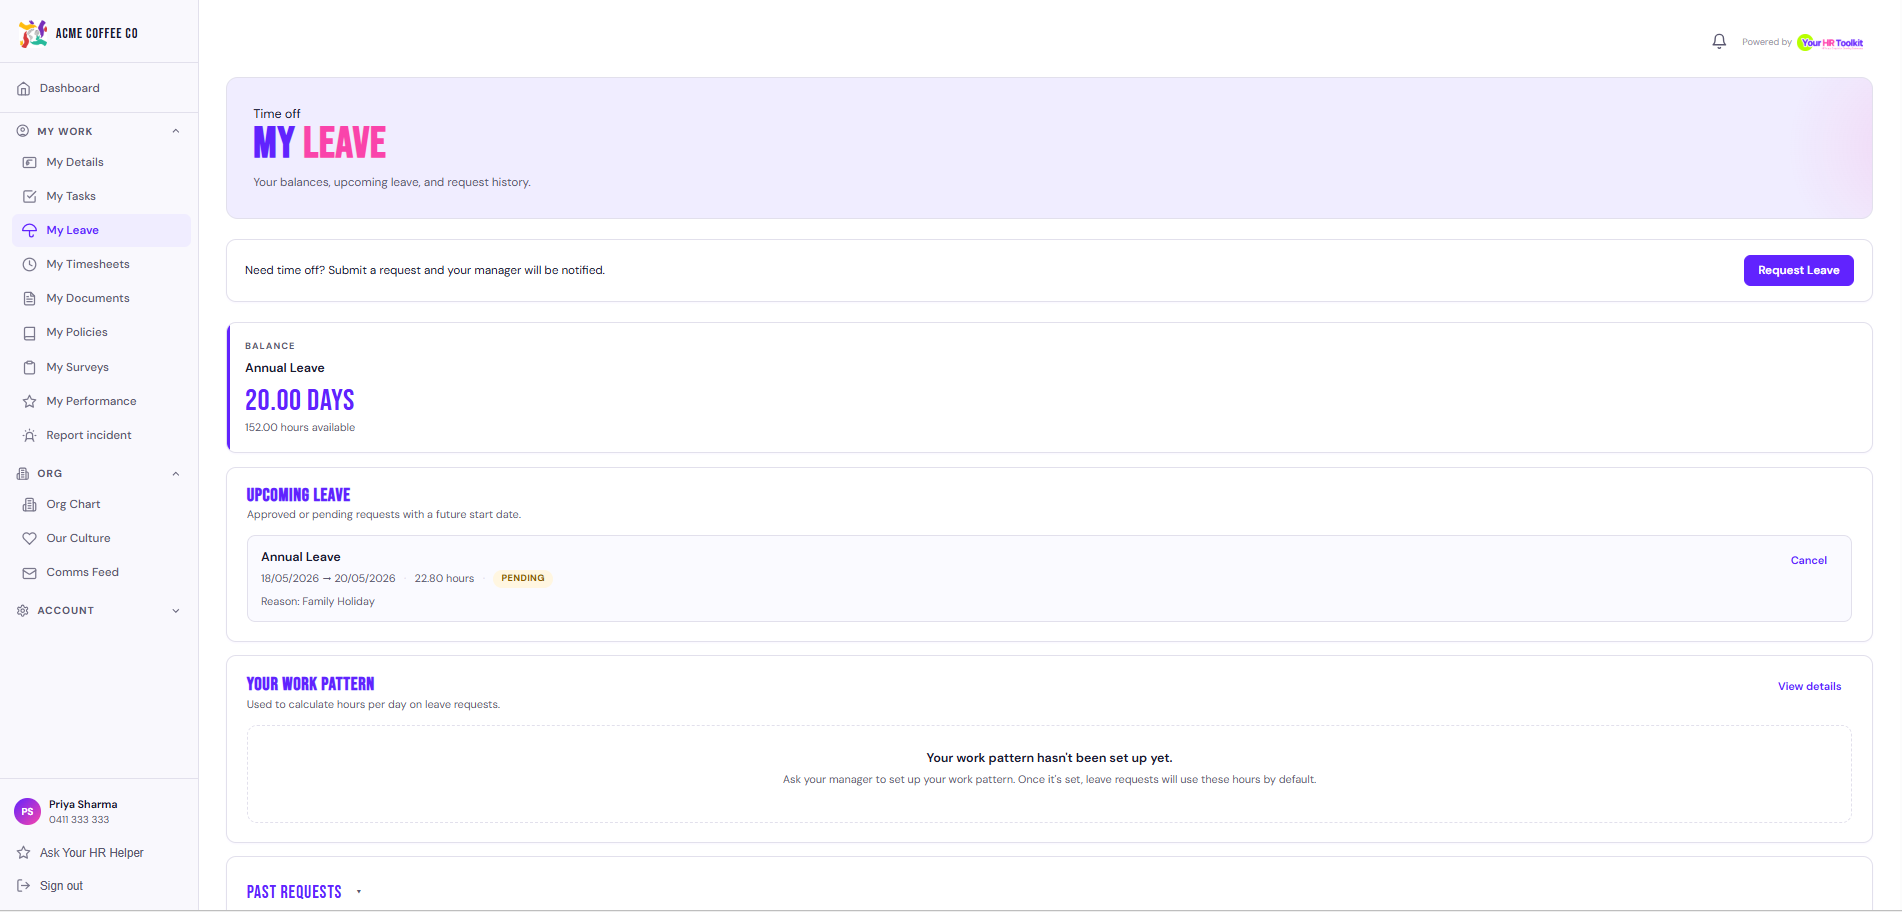The height and width of the screenshot is (912, 1902).
Task: Click 'Reason: Family Holiday' text
Action: (318, 602)
